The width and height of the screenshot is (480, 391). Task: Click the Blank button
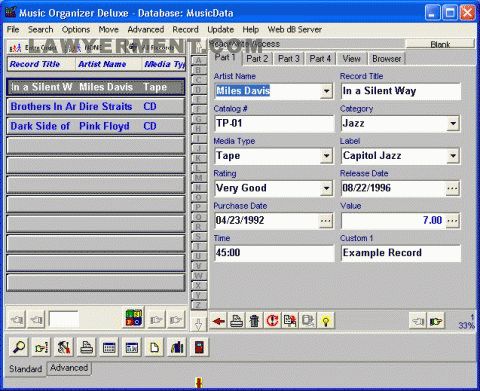click(440, 44)
